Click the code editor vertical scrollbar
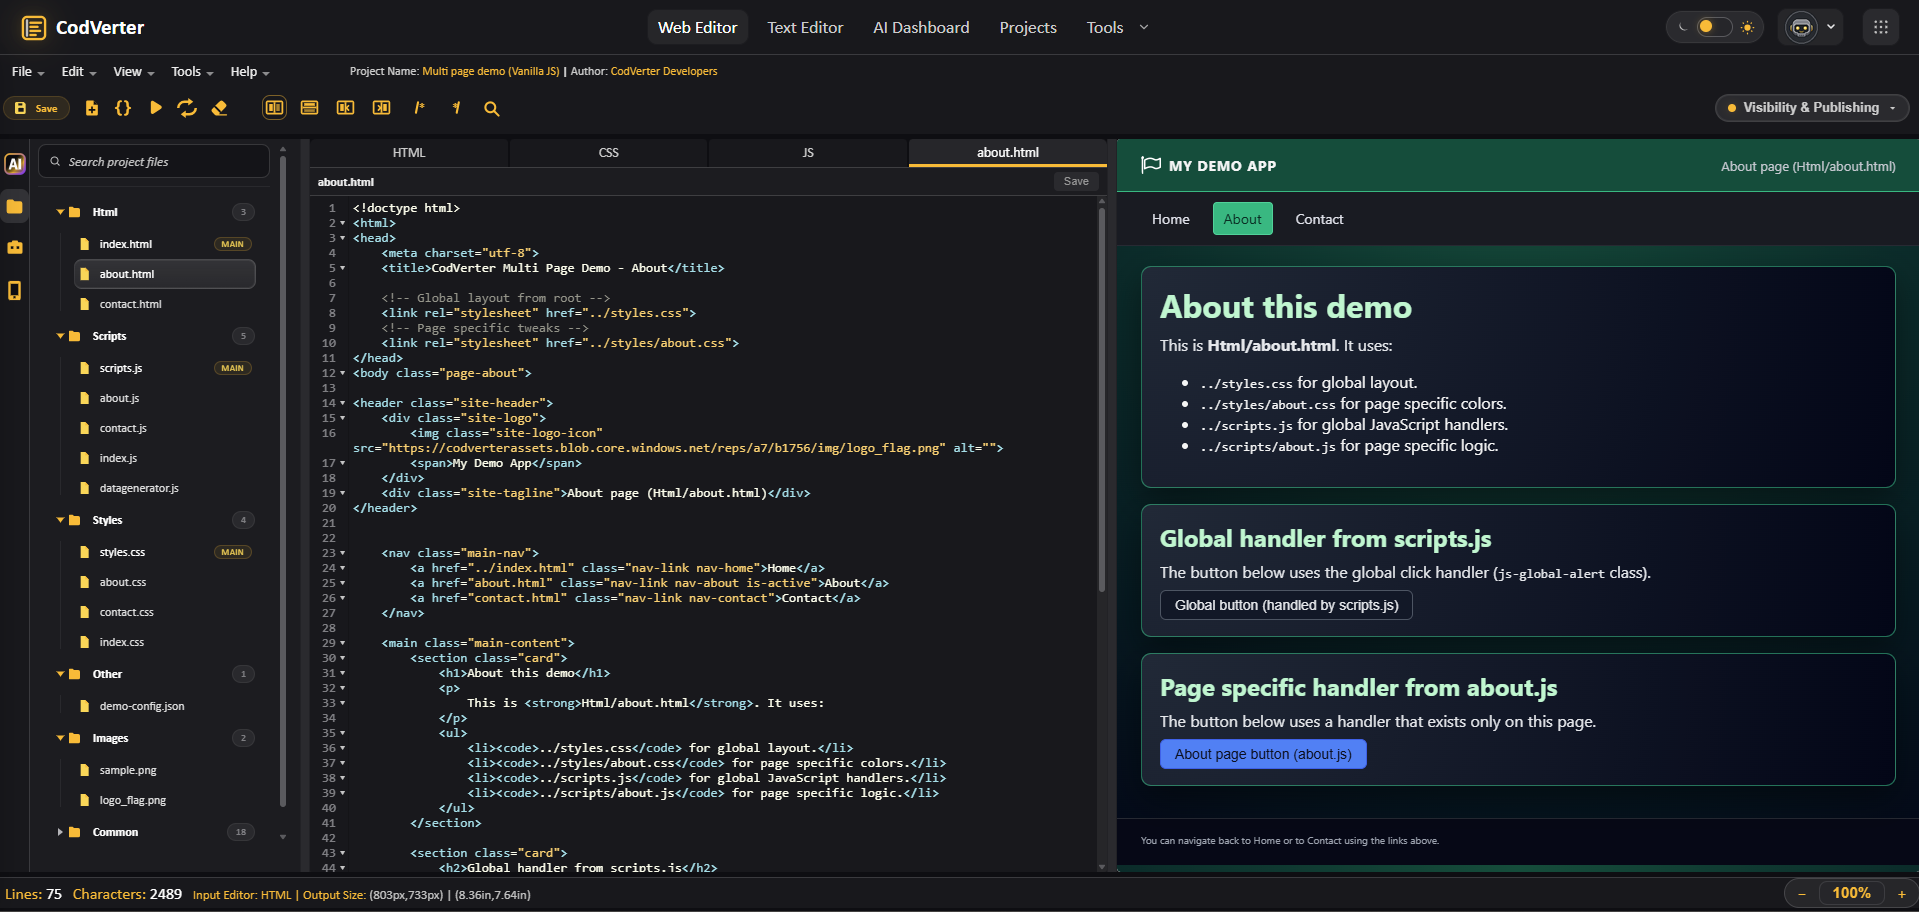Viewport: 1919px width, 912px height. [1102, 400]
